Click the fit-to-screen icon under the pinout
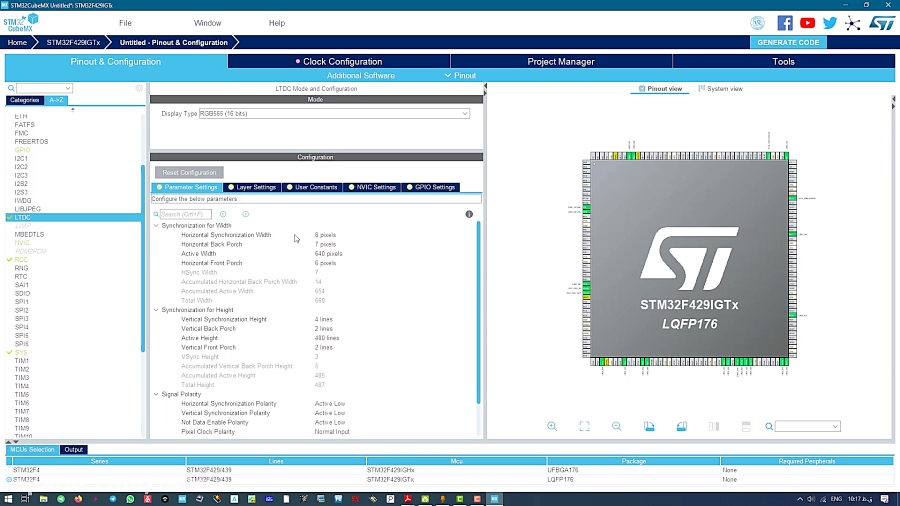Screen dimensions: 900x506 click(584, 426)
